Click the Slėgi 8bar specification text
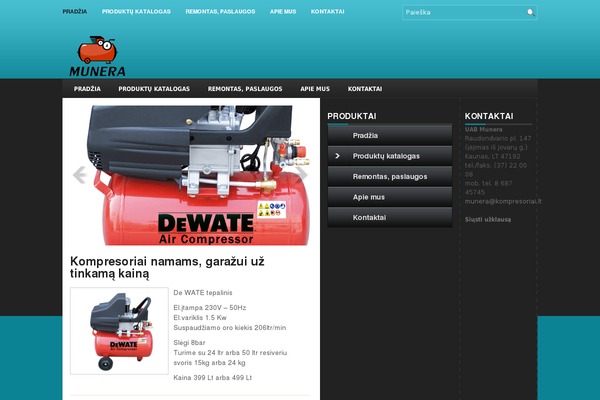Viewport: 600px width, 400px height. point(189,343)
